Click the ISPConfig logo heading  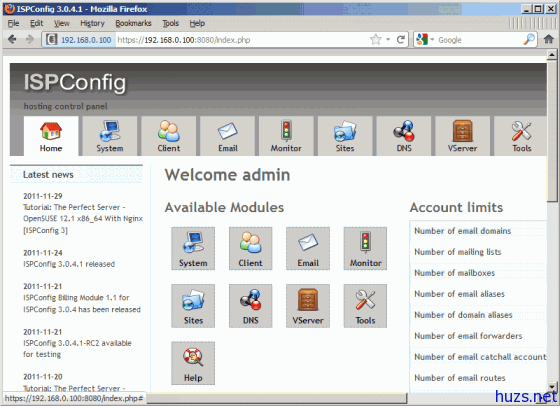click(75, 82)
